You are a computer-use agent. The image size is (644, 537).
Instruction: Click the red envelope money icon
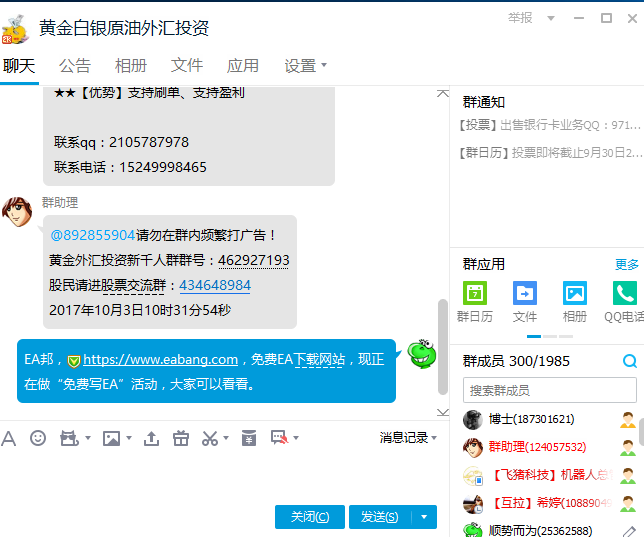click(248, 438)
